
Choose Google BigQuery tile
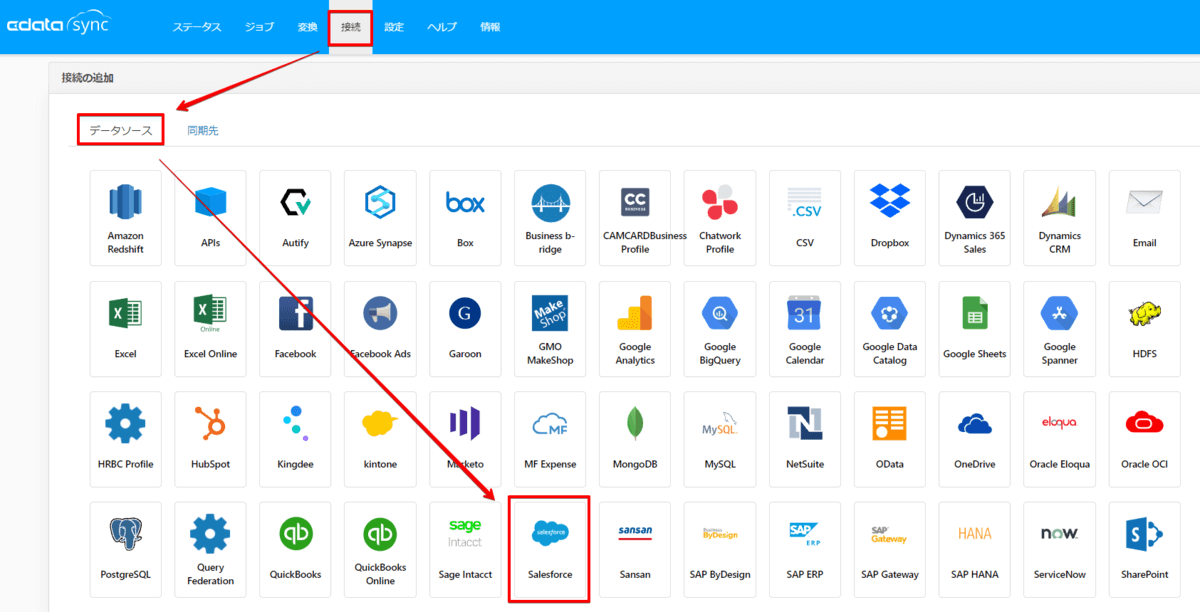click(x=721, y=329)
